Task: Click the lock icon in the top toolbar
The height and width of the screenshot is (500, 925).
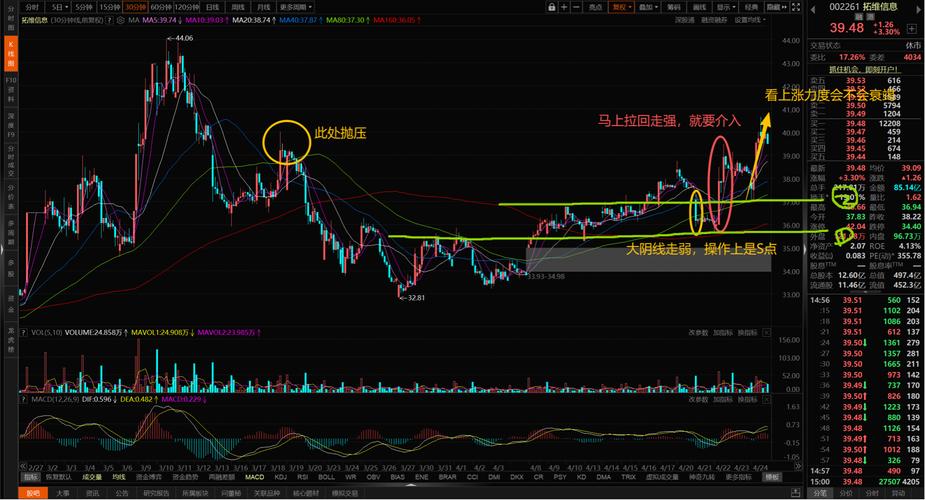Action: point(552,7)
